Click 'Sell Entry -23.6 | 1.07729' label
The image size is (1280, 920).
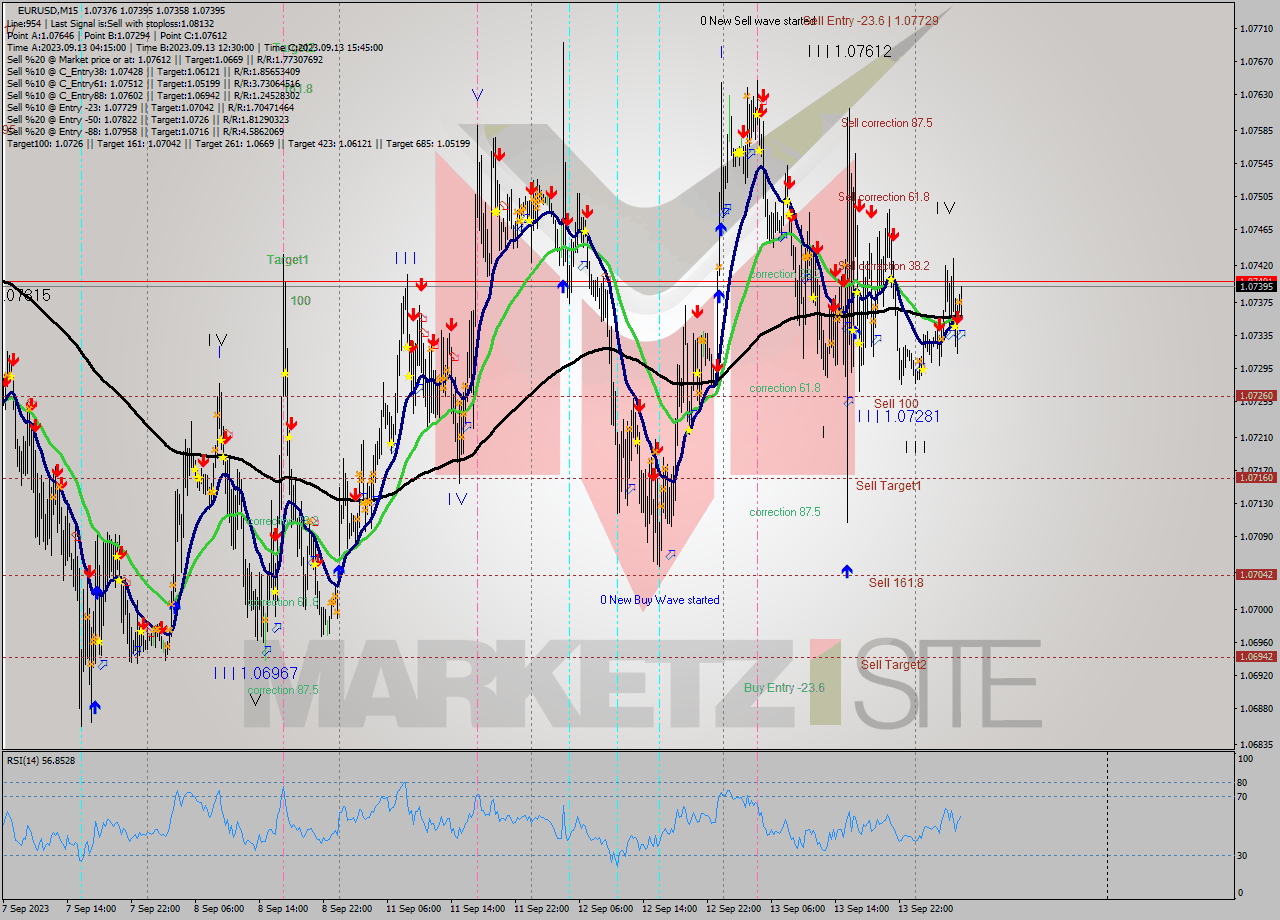coord(873,20)
